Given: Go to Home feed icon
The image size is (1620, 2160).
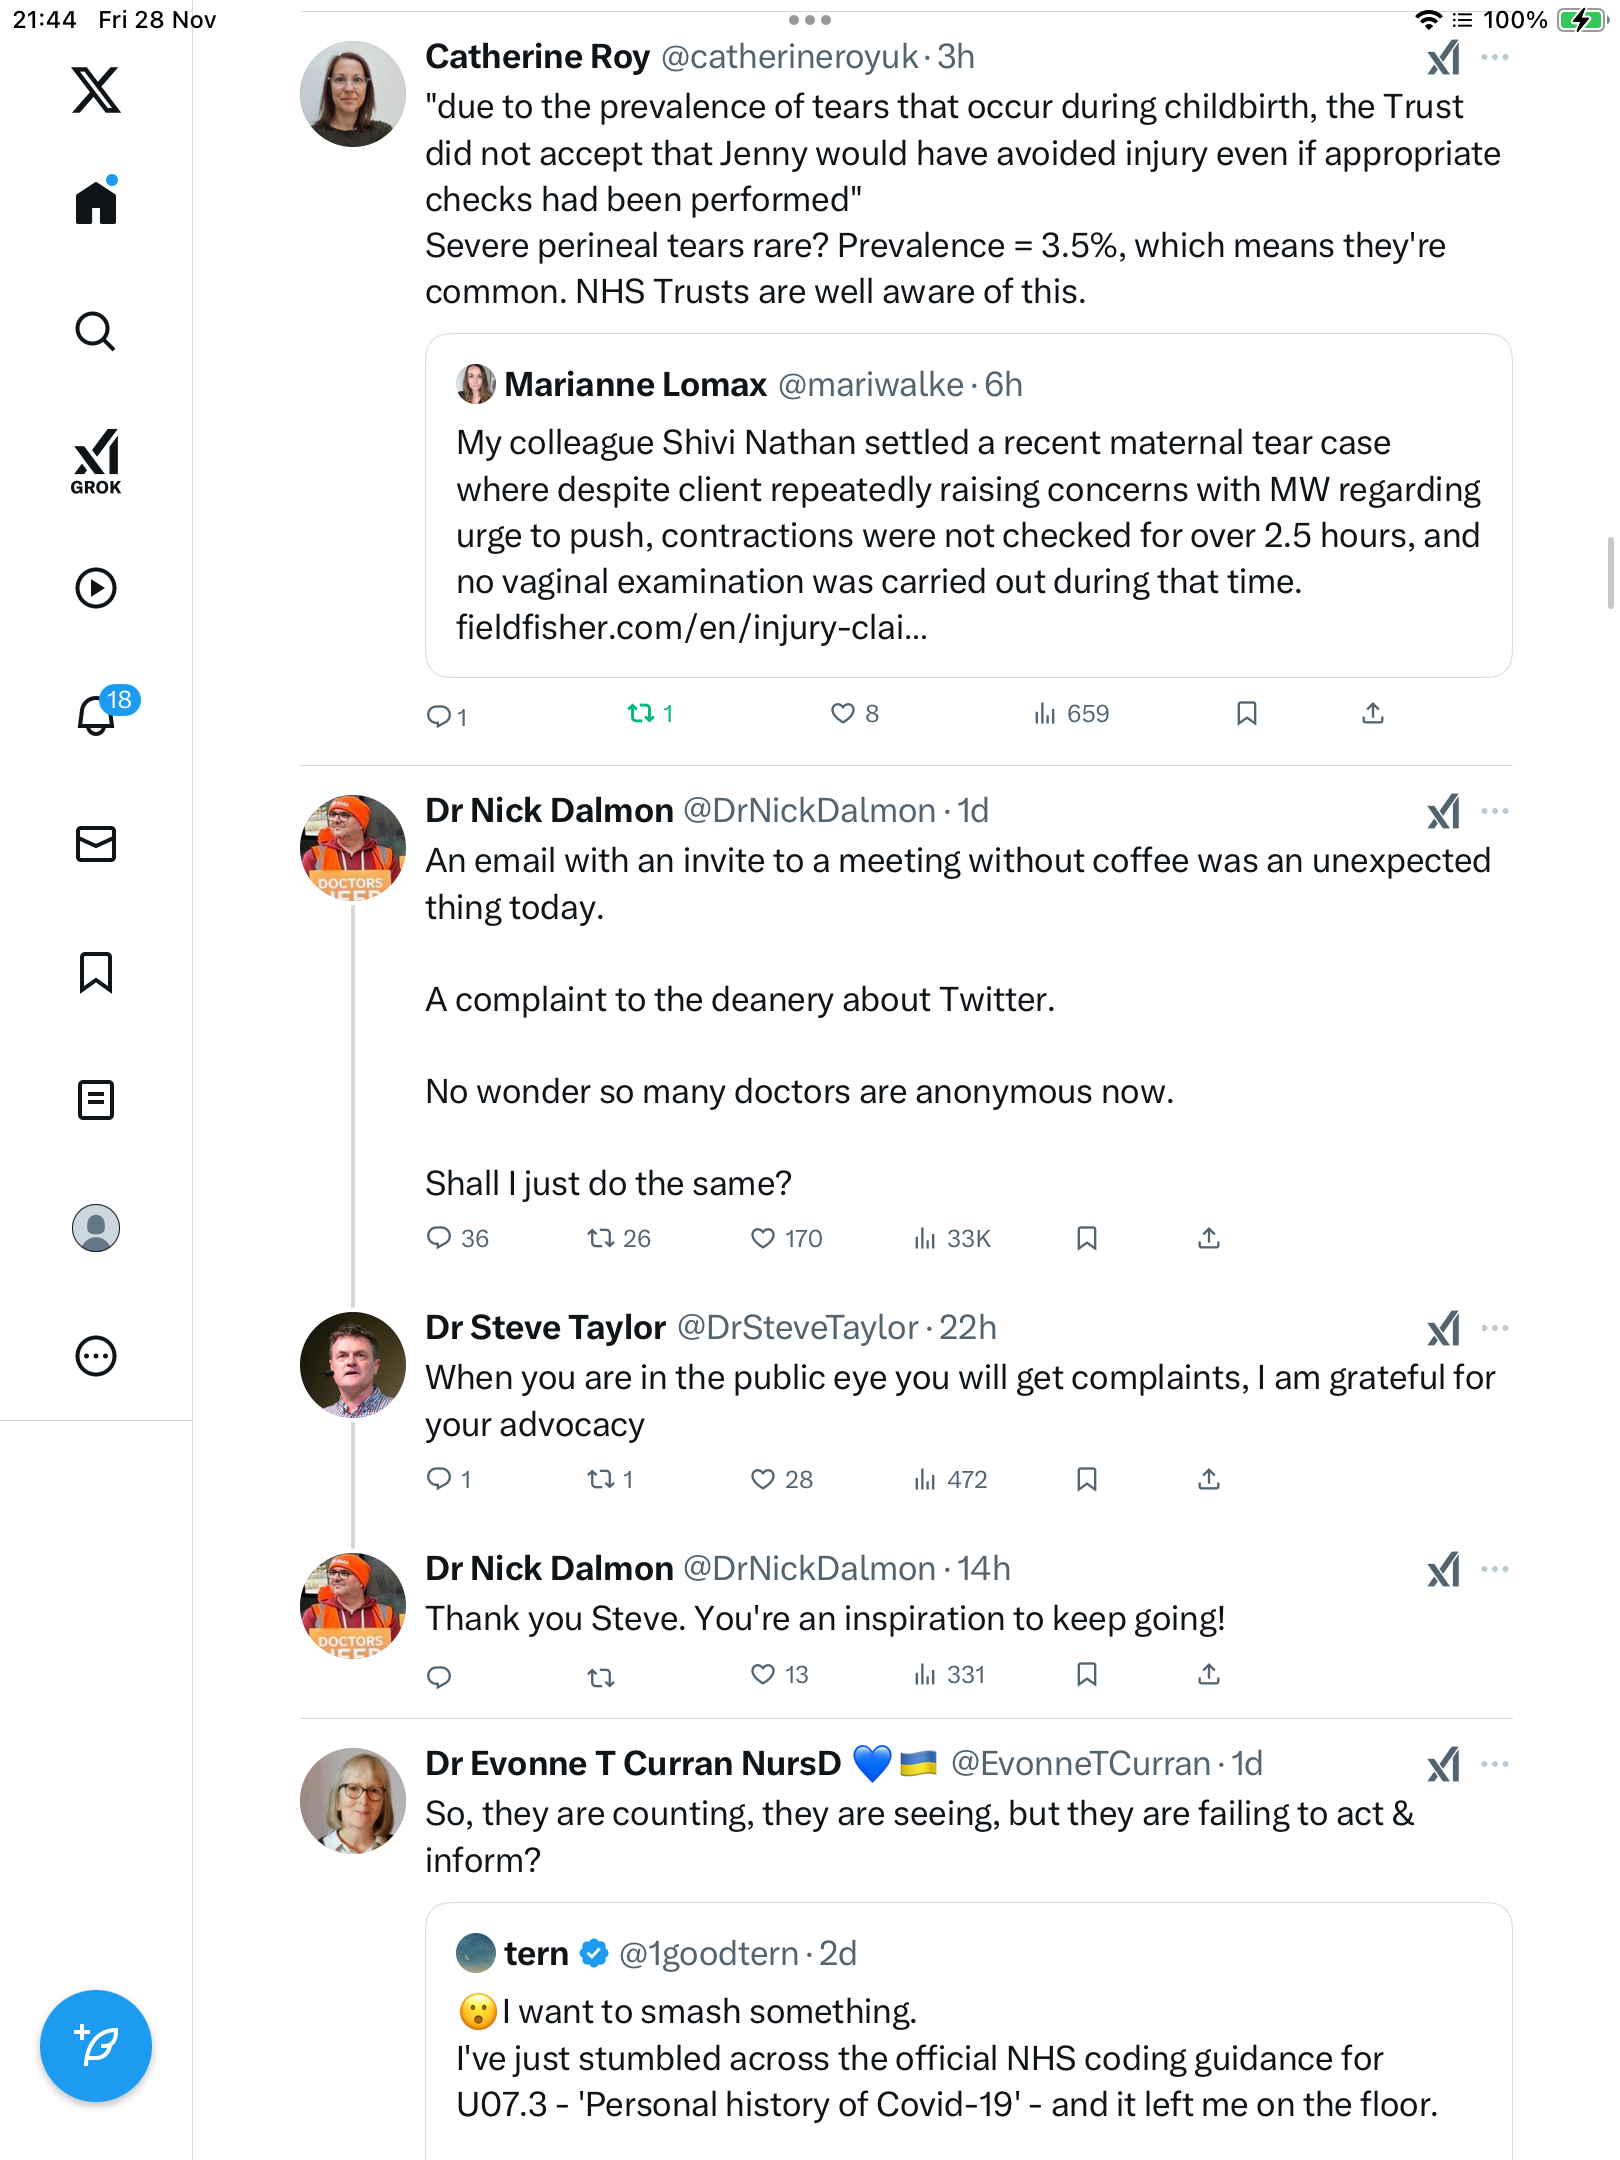Looking at the screenshot, I should coord(96,203).
